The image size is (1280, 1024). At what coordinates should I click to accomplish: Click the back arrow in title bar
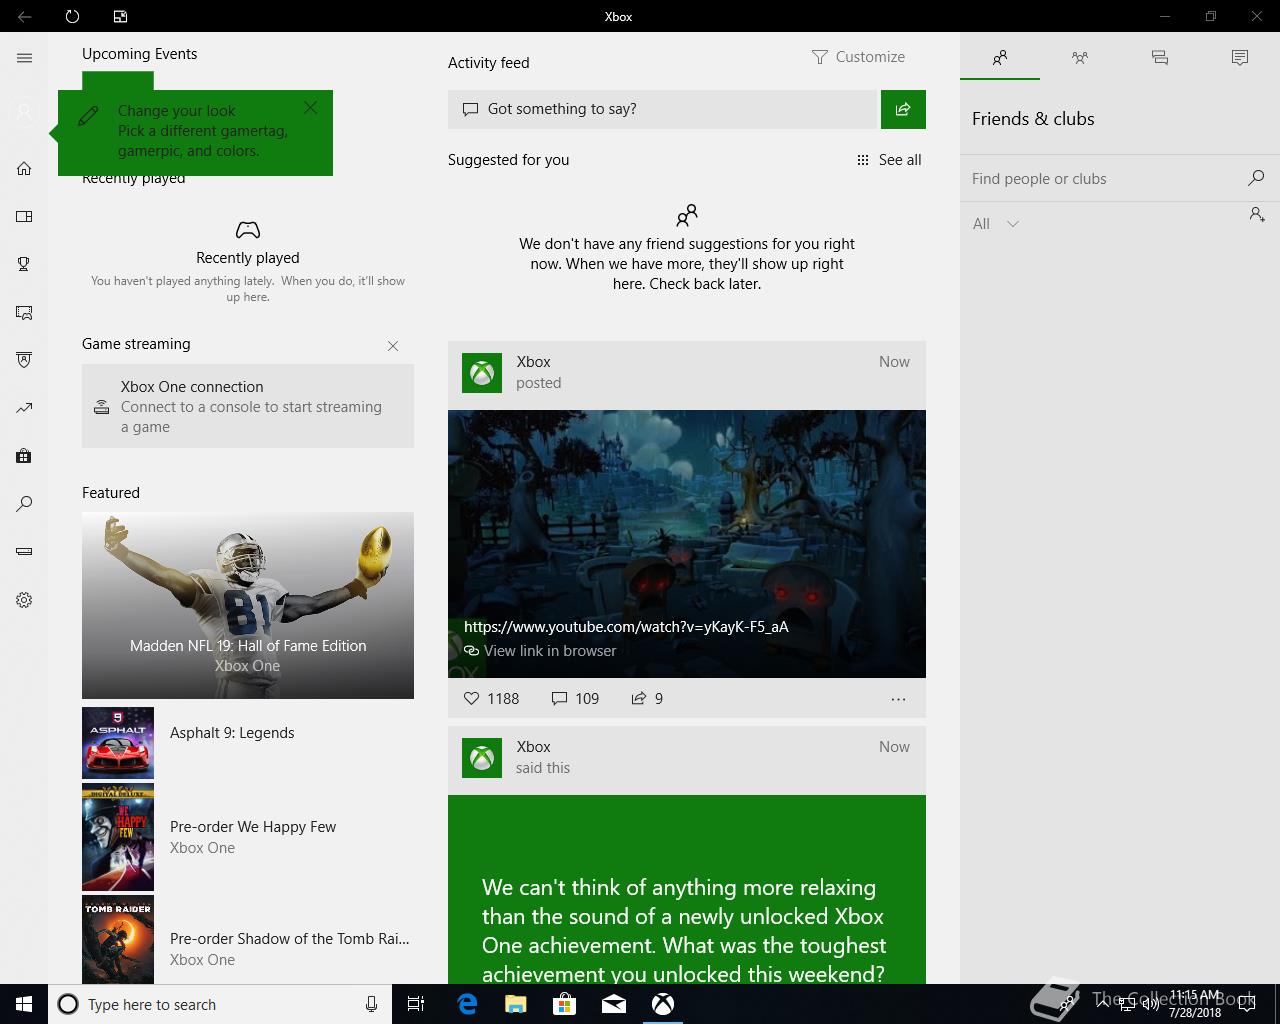24,16
